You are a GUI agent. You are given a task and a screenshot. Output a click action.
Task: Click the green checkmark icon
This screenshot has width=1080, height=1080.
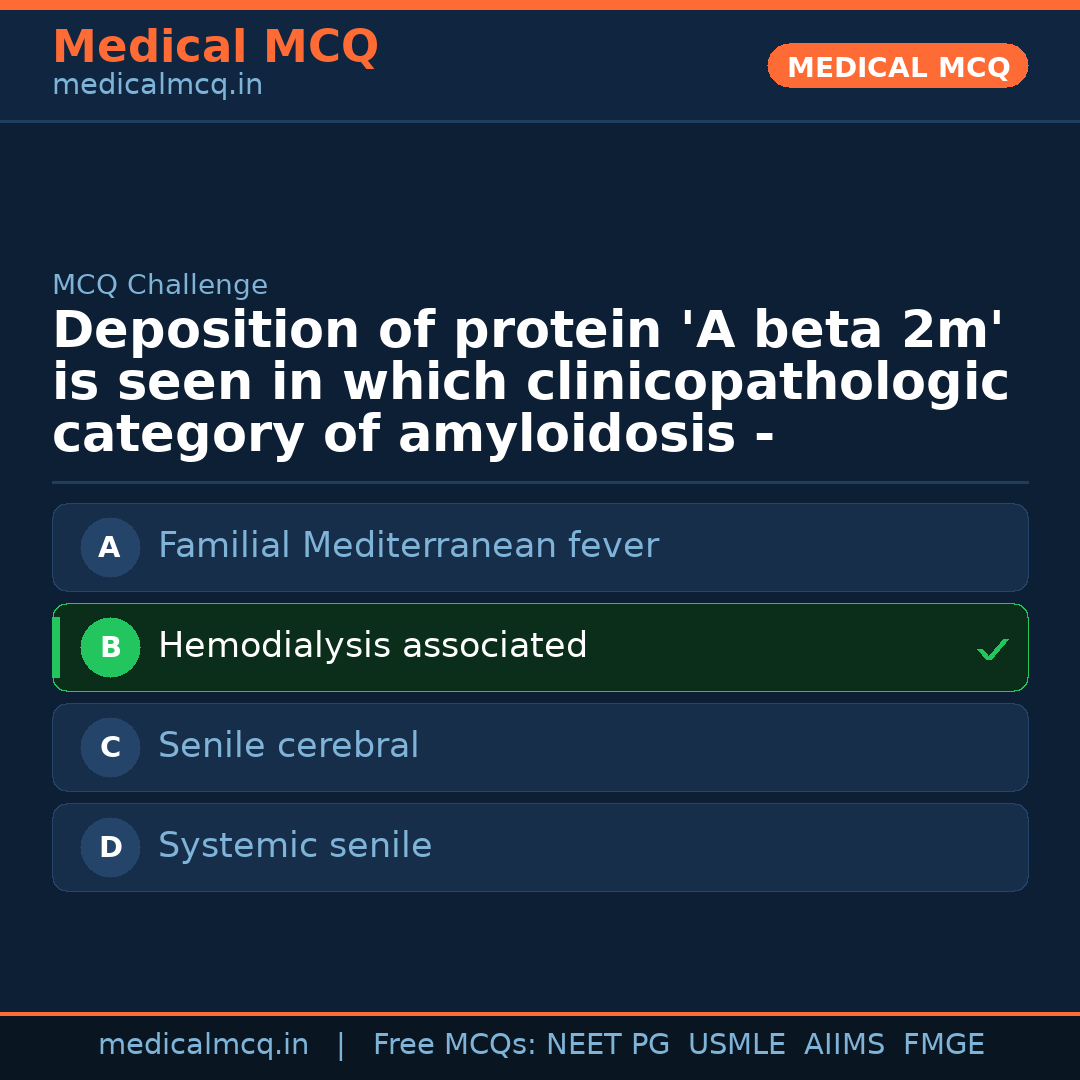[x=992, y=650]
